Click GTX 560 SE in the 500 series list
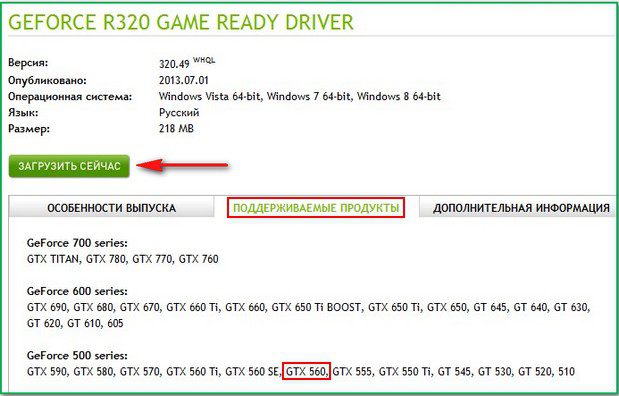Screen dimensions: 619x396 pos(252,372)
